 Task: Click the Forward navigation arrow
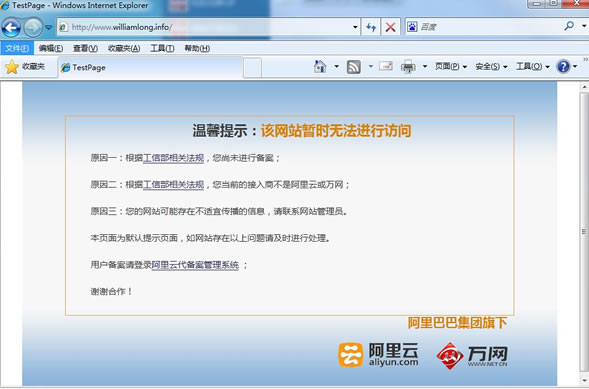pyautogui.click(x=33, y=27)
